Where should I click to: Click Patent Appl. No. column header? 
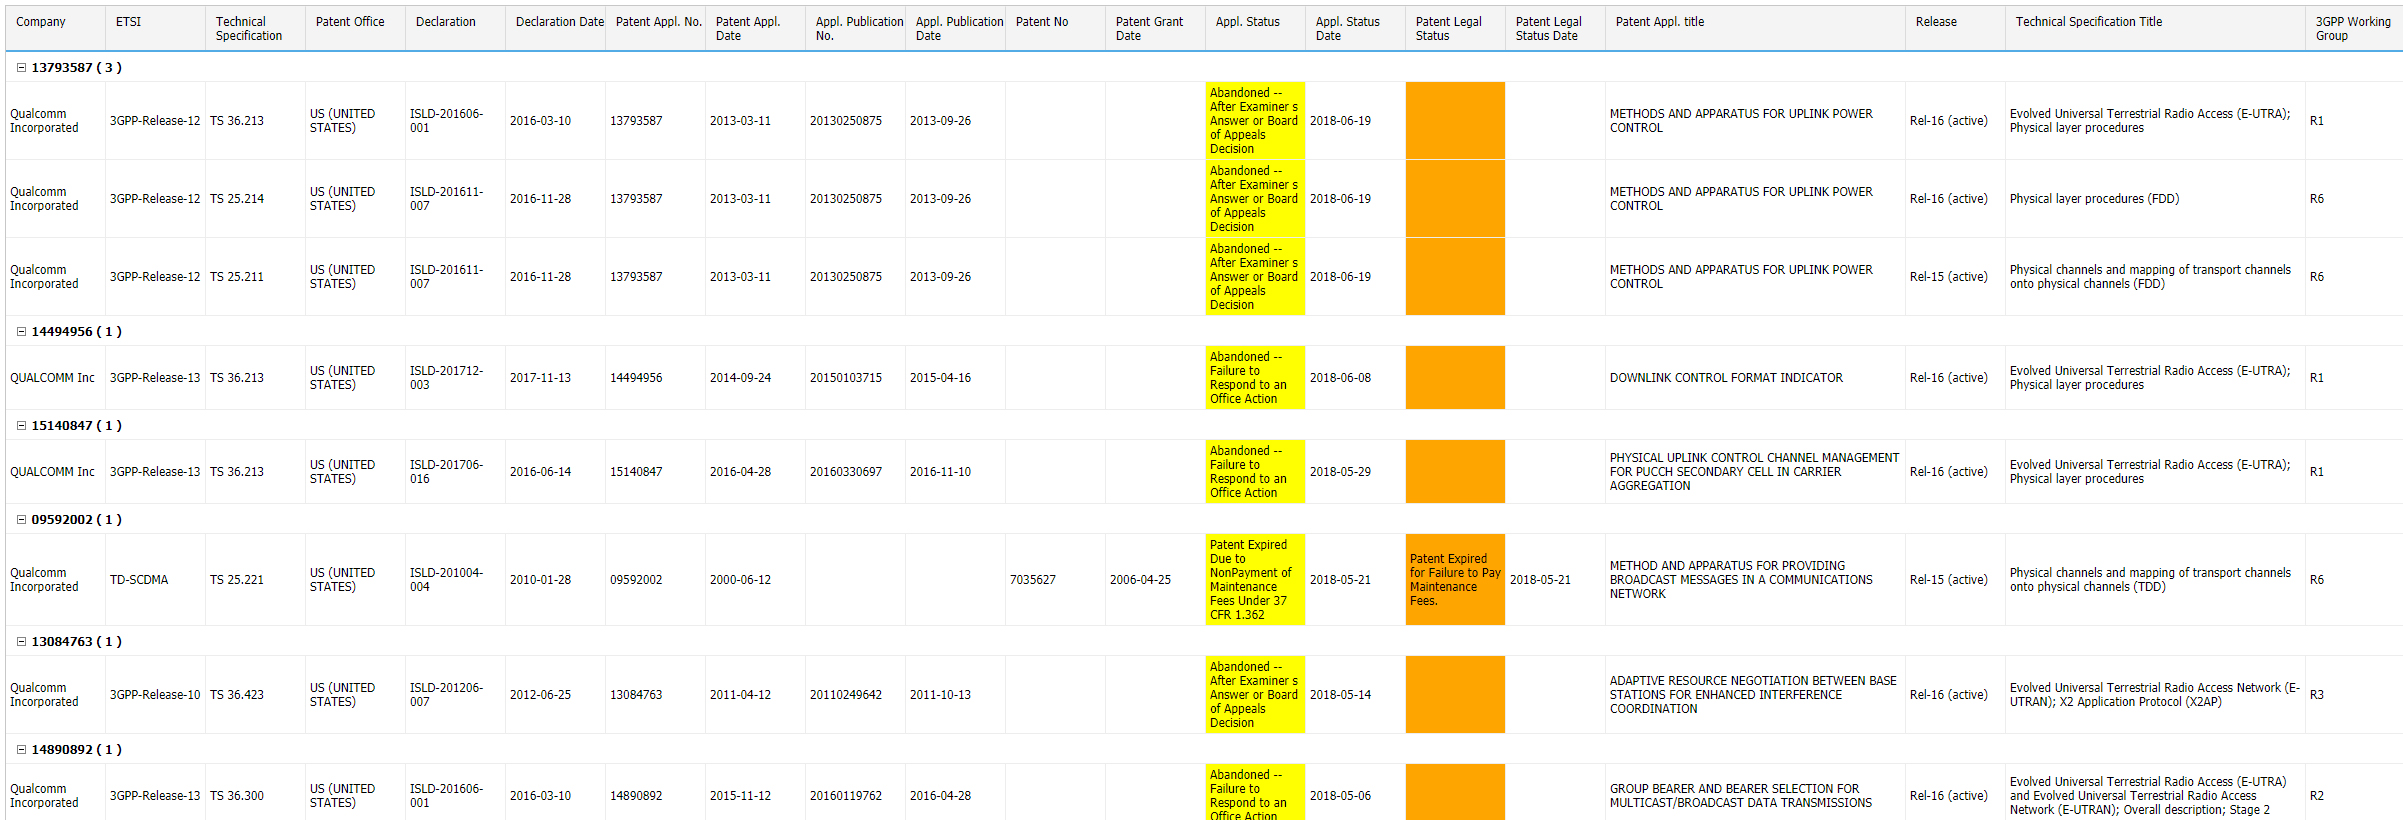click(x=655, y=28)
